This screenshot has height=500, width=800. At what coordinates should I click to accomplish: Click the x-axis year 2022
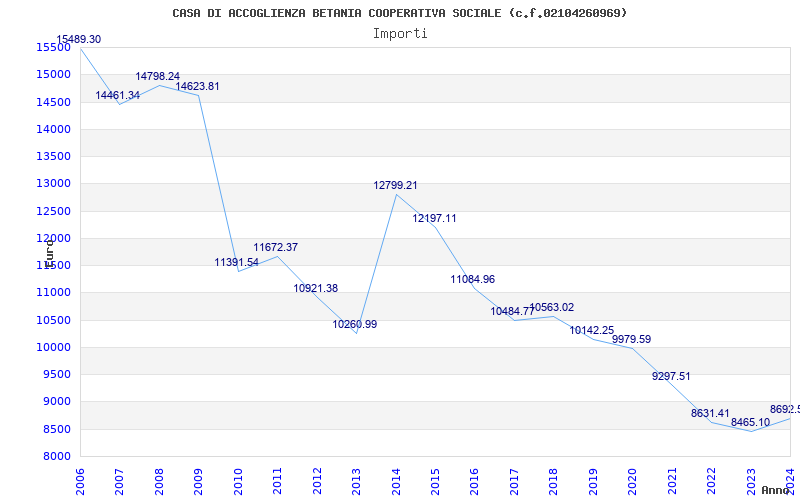(x=712, y=481)
